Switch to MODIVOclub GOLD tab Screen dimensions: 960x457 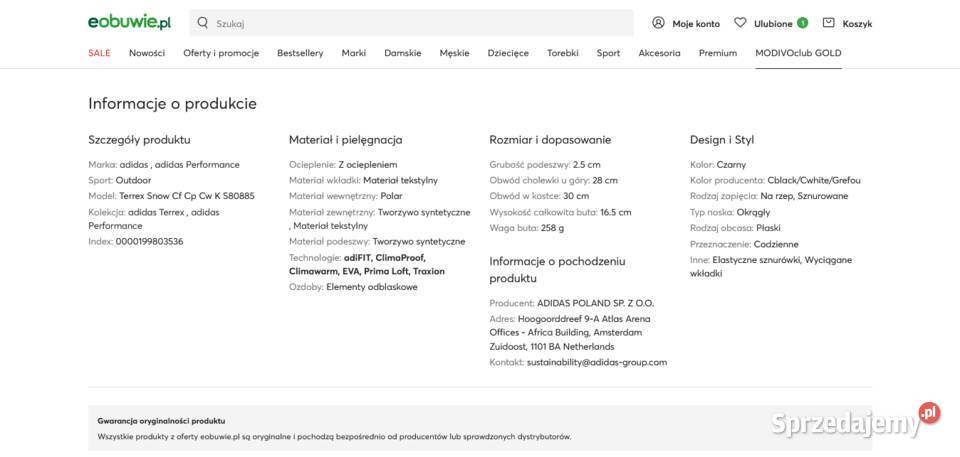798,53
